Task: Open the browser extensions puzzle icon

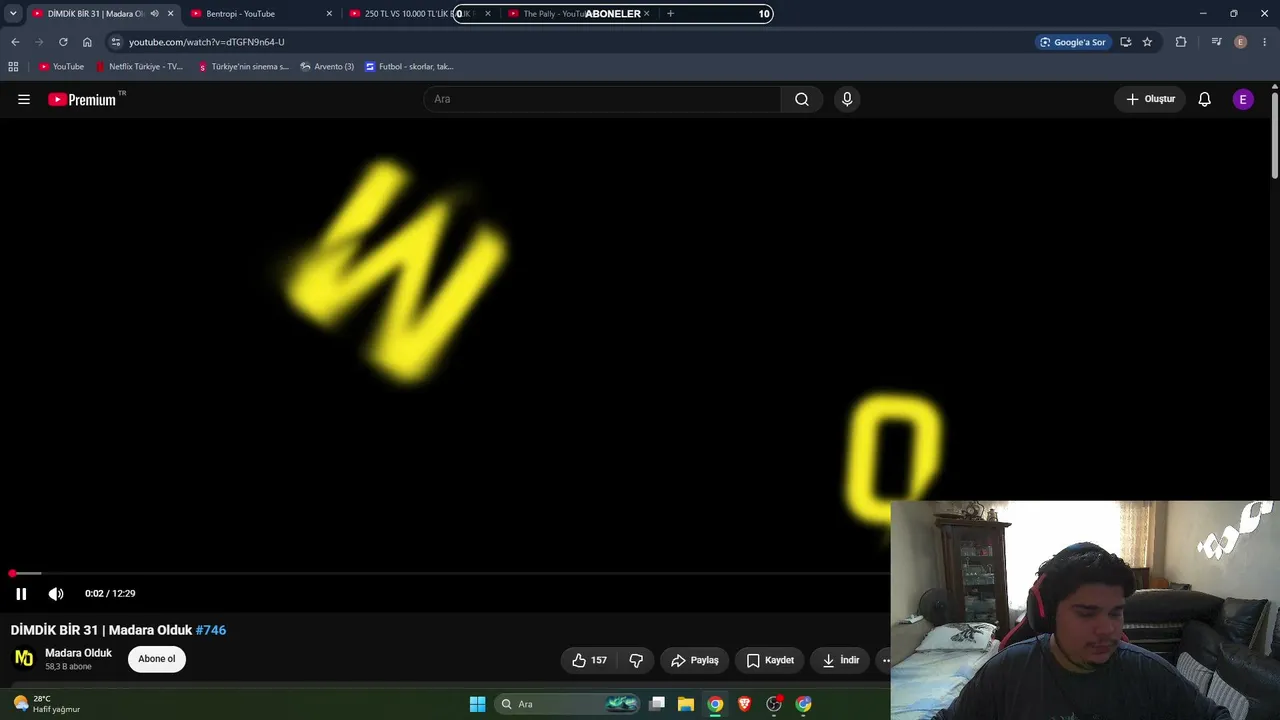Action: 1181,42
